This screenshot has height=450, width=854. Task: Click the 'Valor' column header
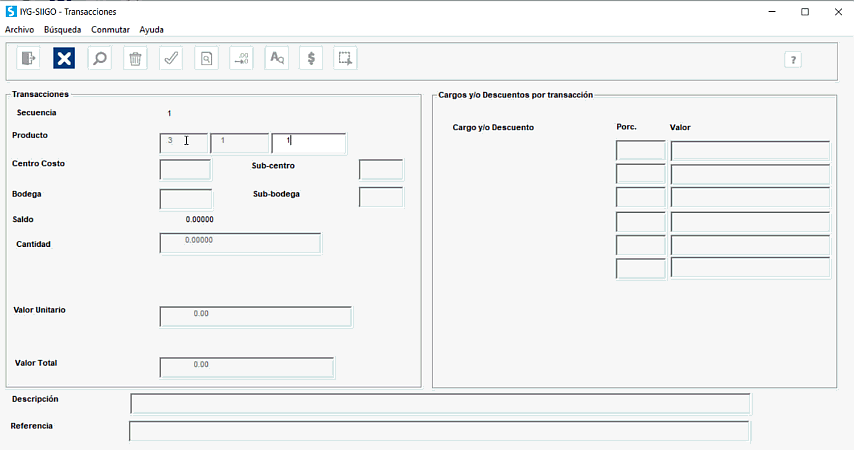tap(680, 127)
